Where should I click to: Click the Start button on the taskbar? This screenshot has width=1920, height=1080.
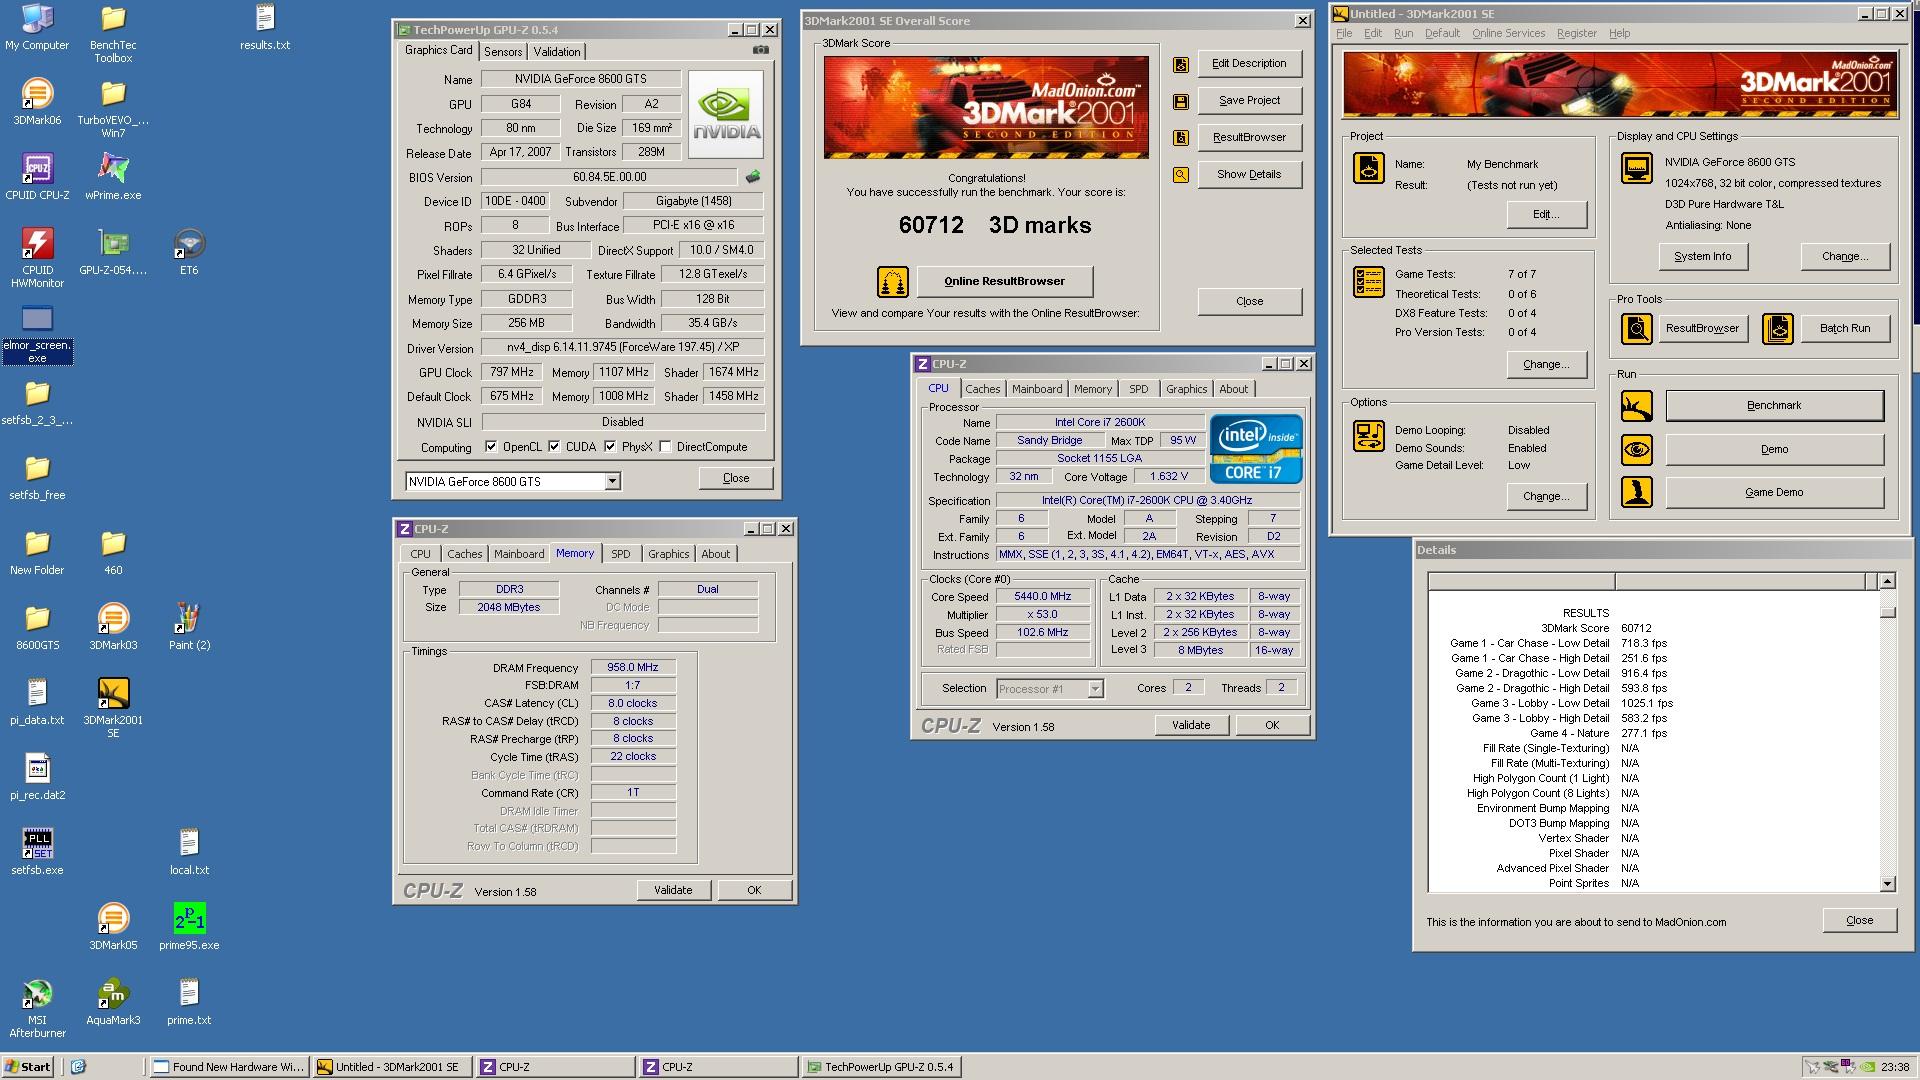[x=28, y=1067]
